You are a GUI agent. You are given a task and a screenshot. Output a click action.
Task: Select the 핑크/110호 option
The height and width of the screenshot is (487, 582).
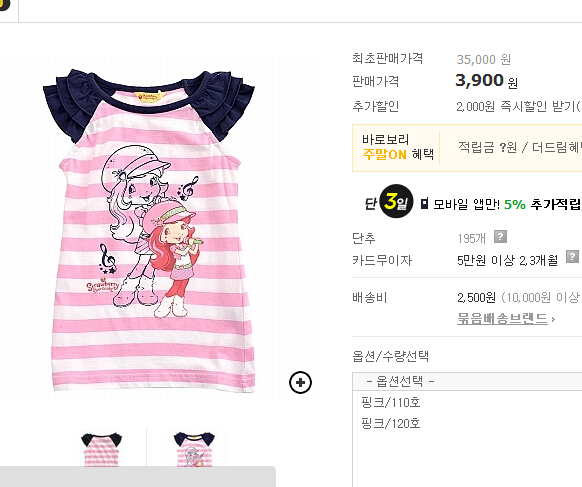(390, 402)
